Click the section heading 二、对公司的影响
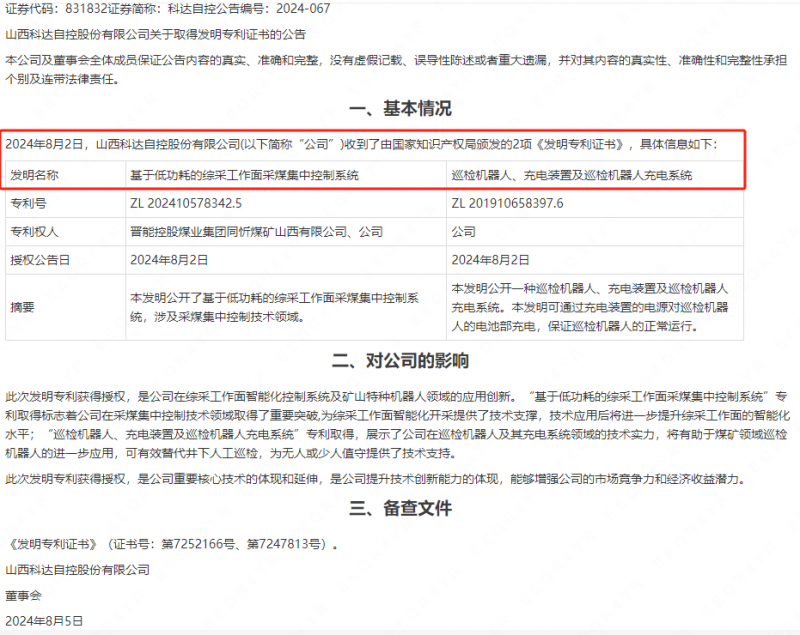This screenshot has width=800, height=635. [400, 362]
